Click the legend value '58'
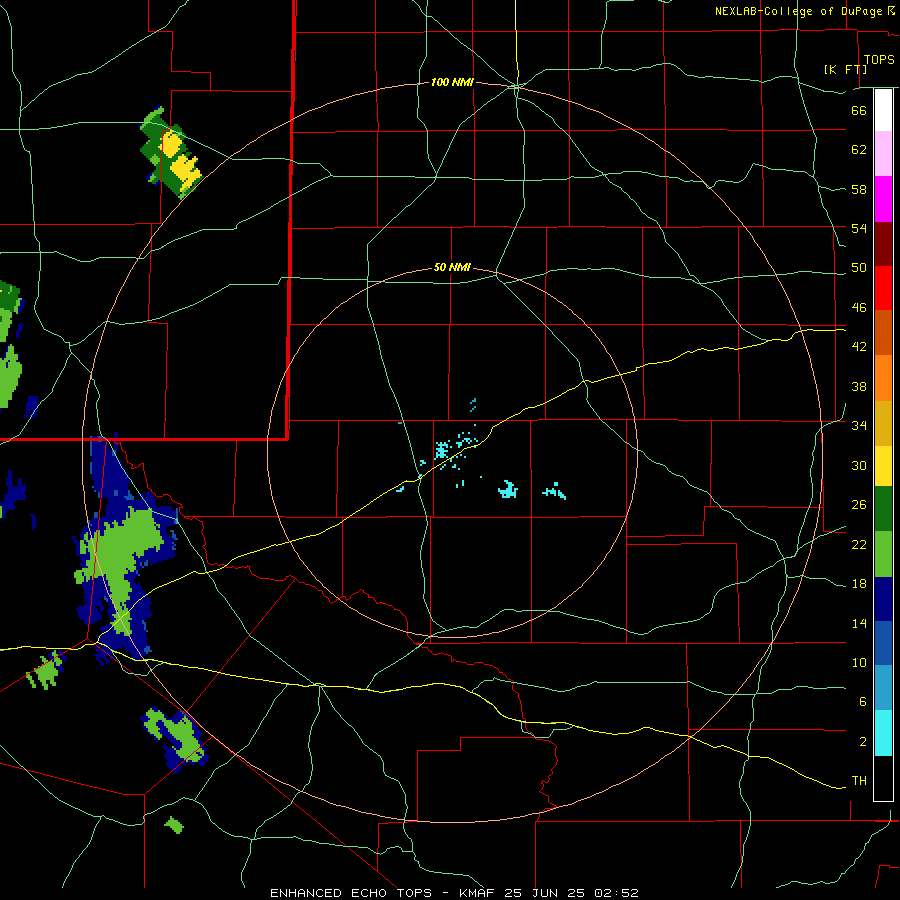Viewport: 900px width, 900px height. click(859, 189)
